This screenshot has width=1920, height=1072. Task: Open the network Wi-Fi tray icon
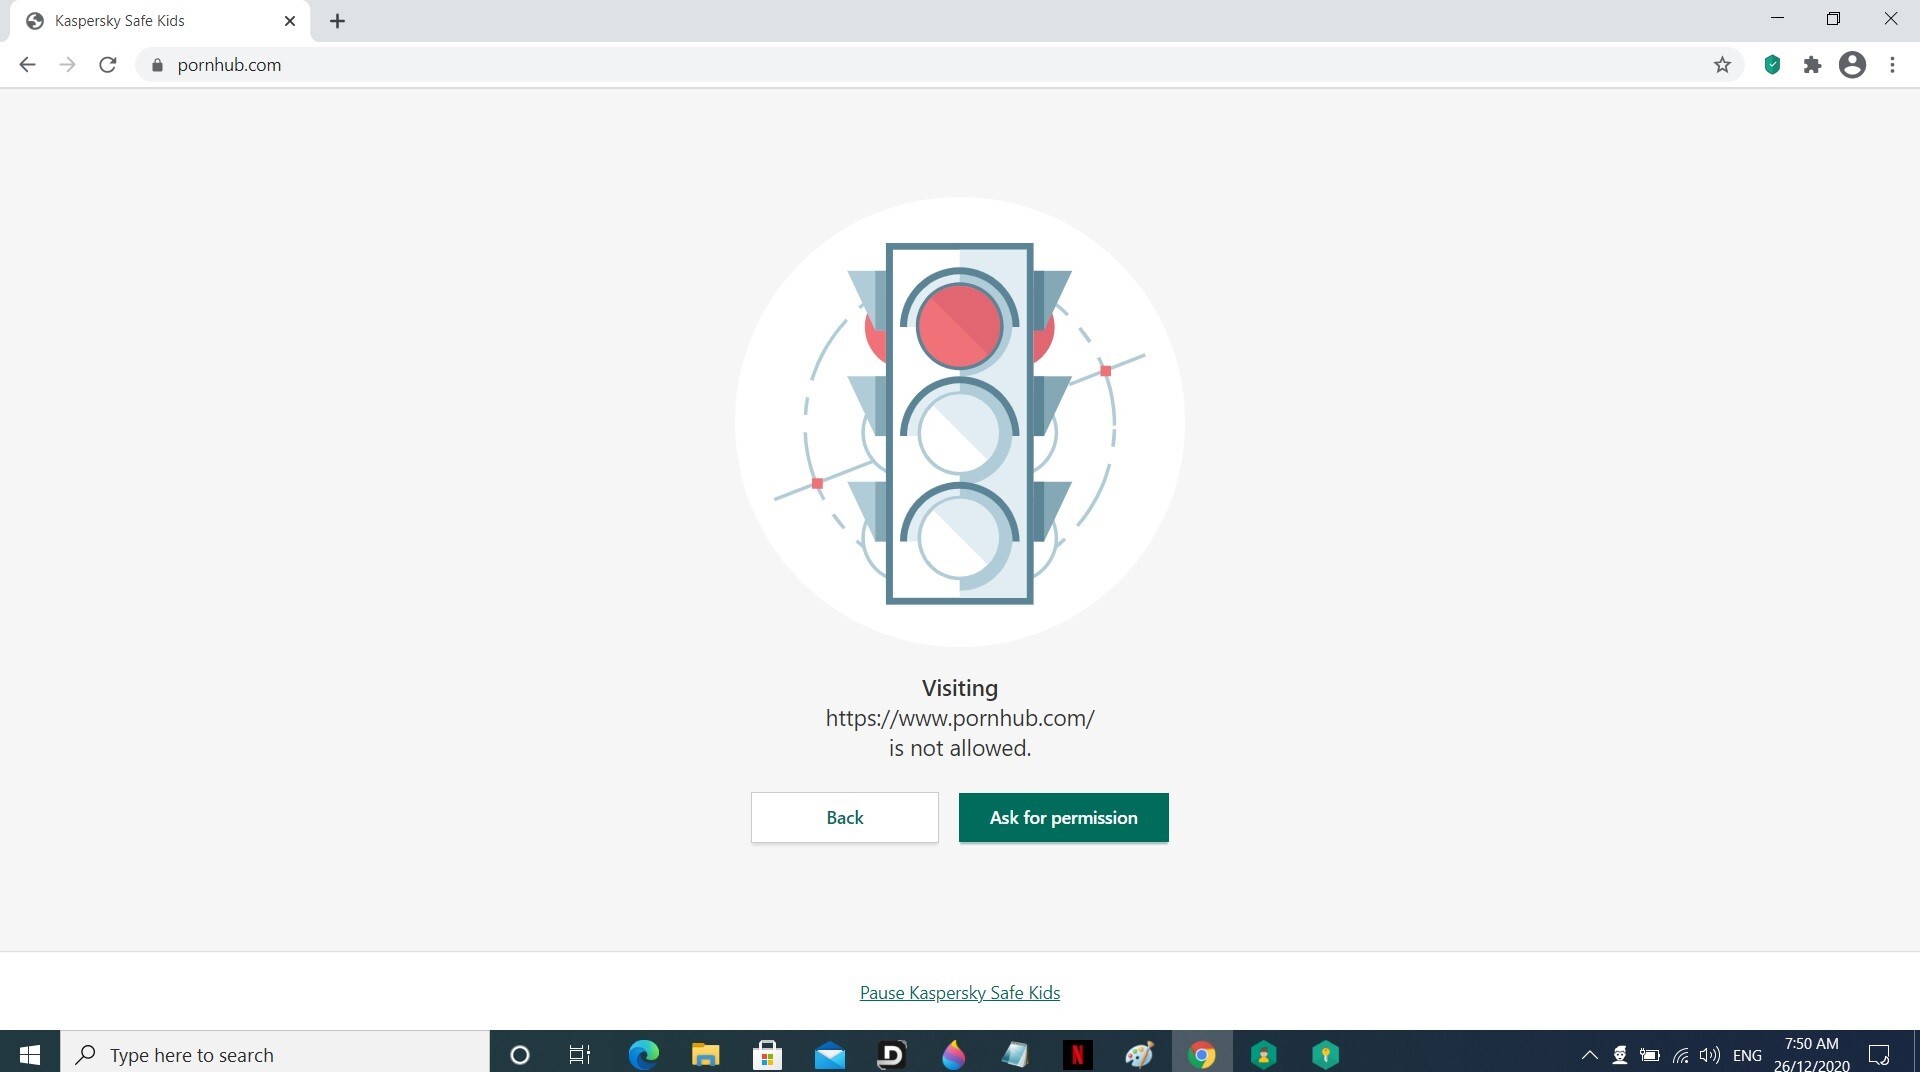tap(1680, 1054)
